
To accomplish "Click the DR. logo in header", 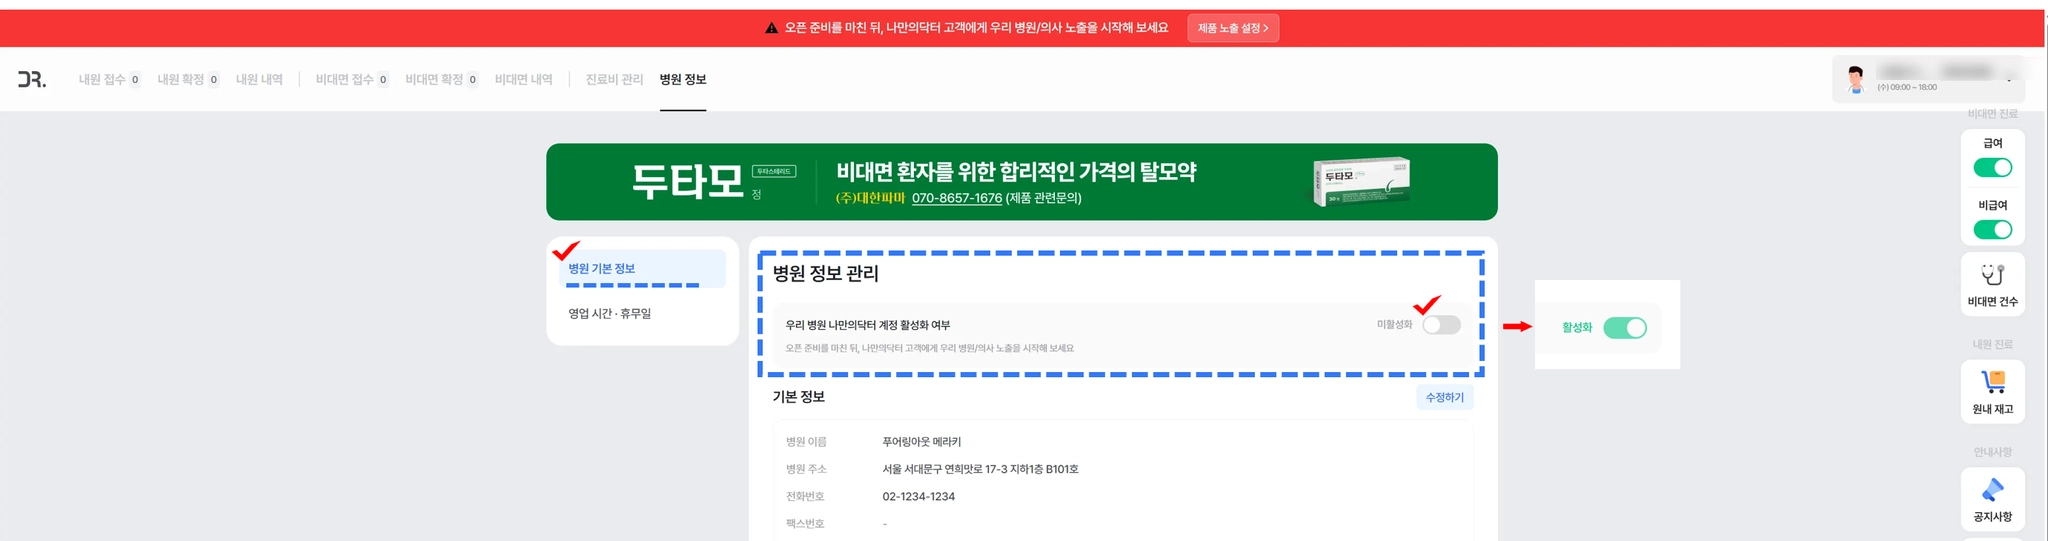I will [32, 79].
